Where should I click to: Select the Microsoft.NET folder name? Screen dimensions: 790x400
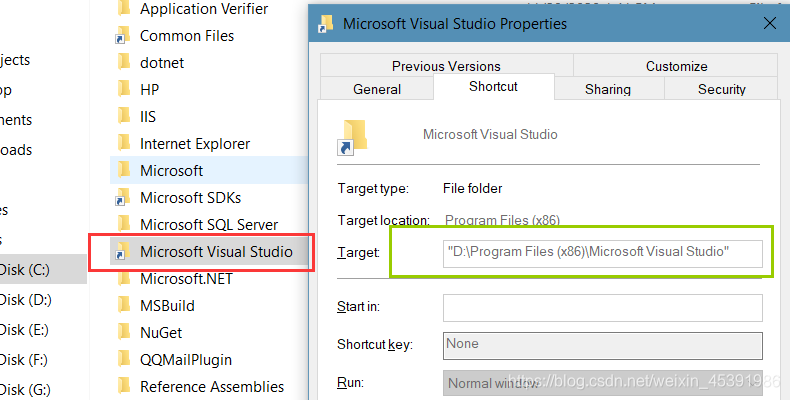pos(186,279)
